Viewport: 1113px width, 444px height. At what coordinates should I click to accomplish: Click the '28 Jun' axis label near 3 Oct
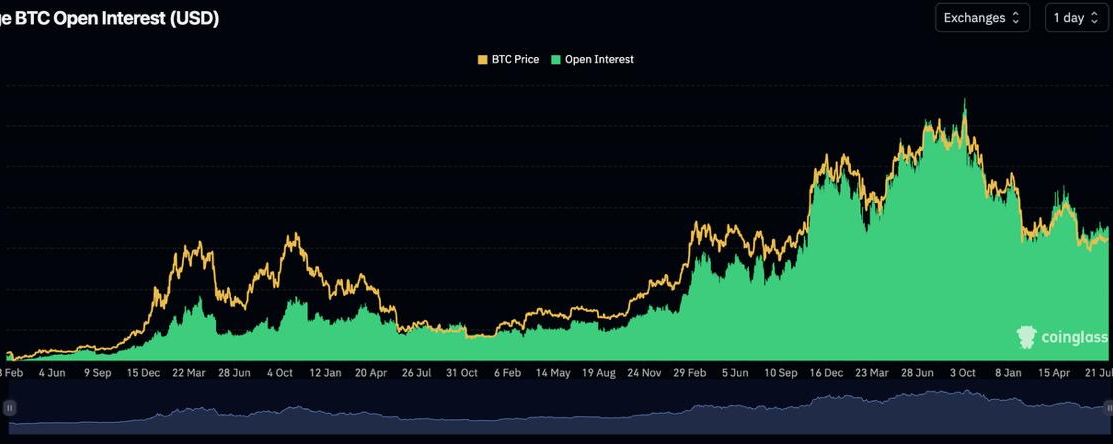point(917,372)
